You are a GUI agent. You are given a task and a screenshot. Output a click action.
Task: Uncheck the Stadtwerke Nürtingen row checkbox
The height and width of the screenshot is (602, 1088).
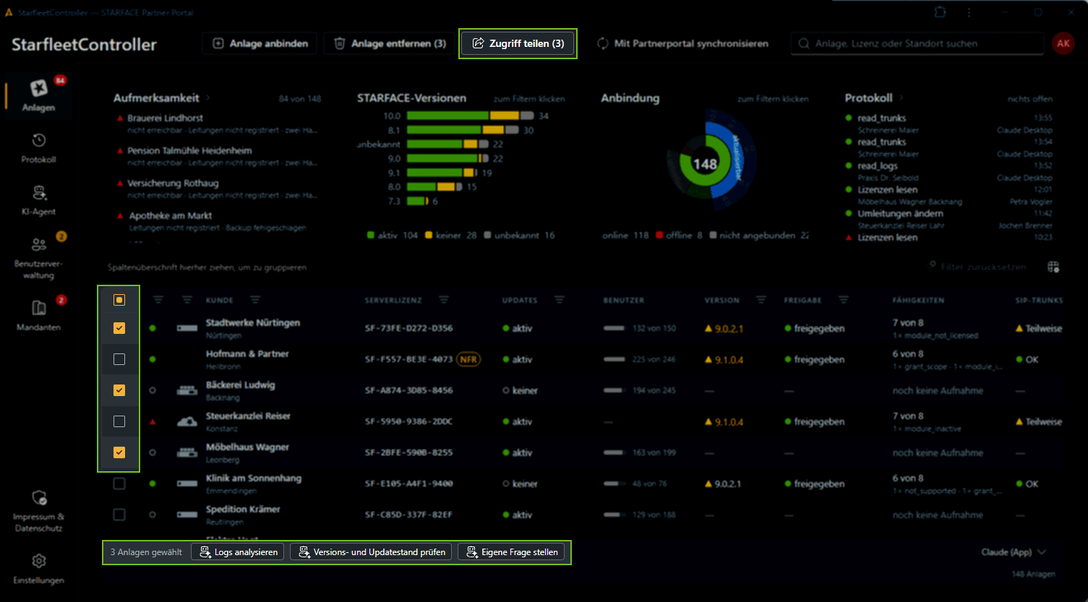[x=119, y=328]
